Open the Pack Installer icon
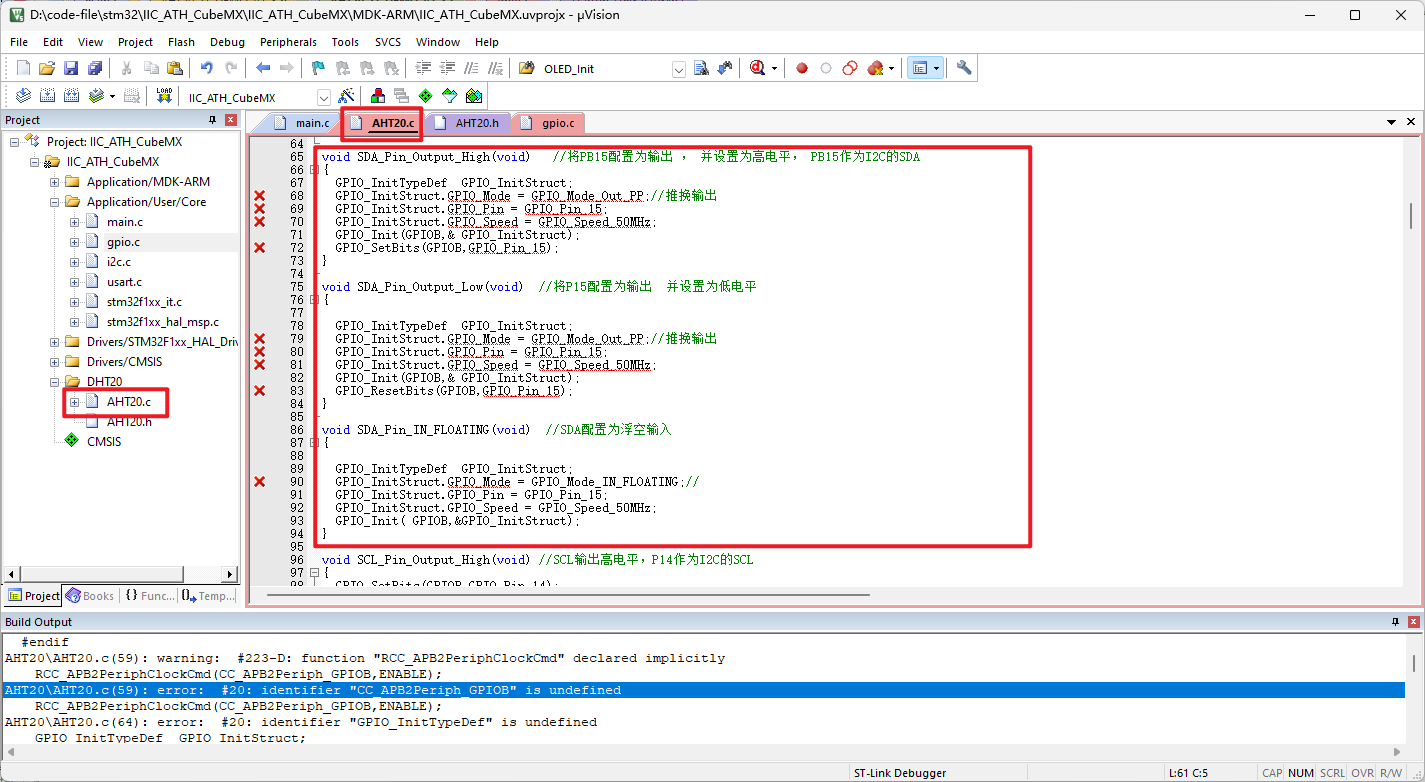This screenshot has height=782, width=1425. [x=474, y=96]
